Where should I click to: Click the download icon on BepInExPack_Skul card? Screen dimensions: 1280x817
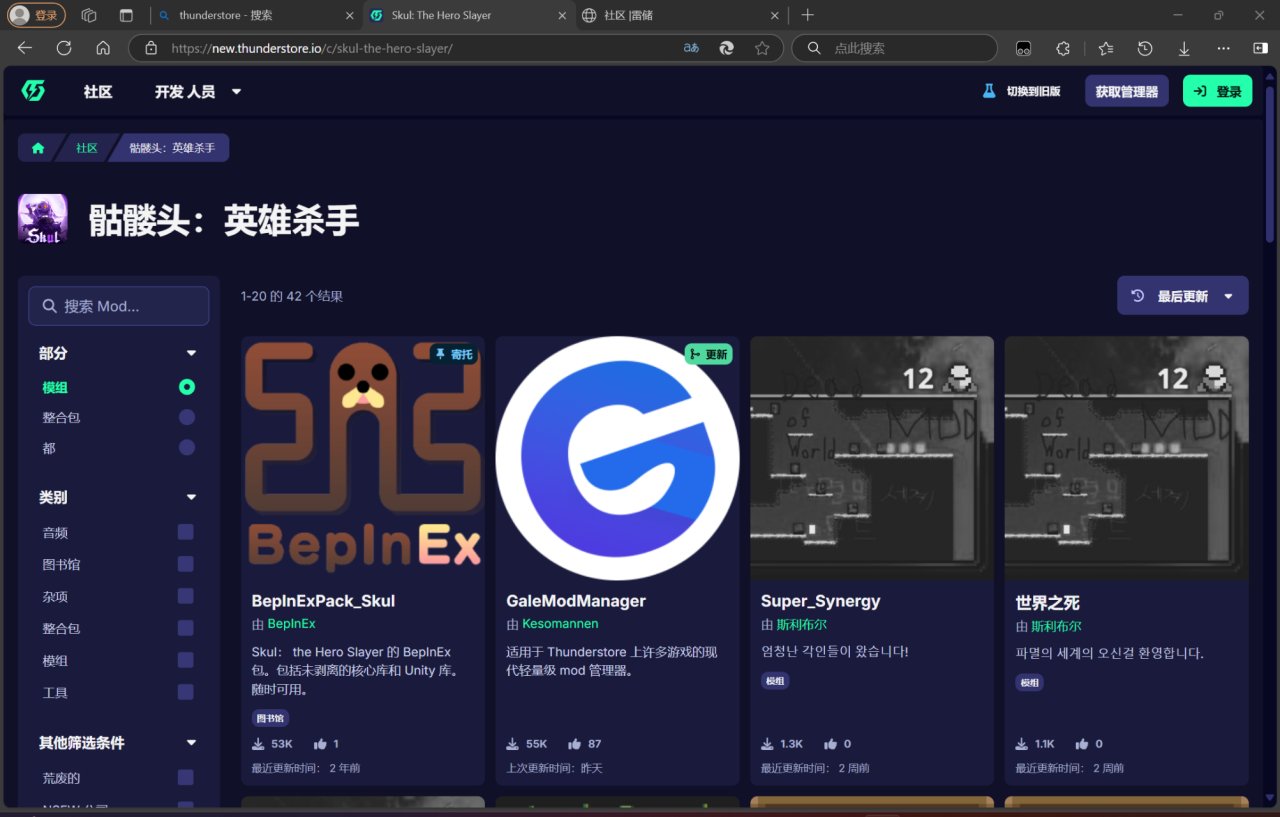pyautogui.click(x=258, y=744)
